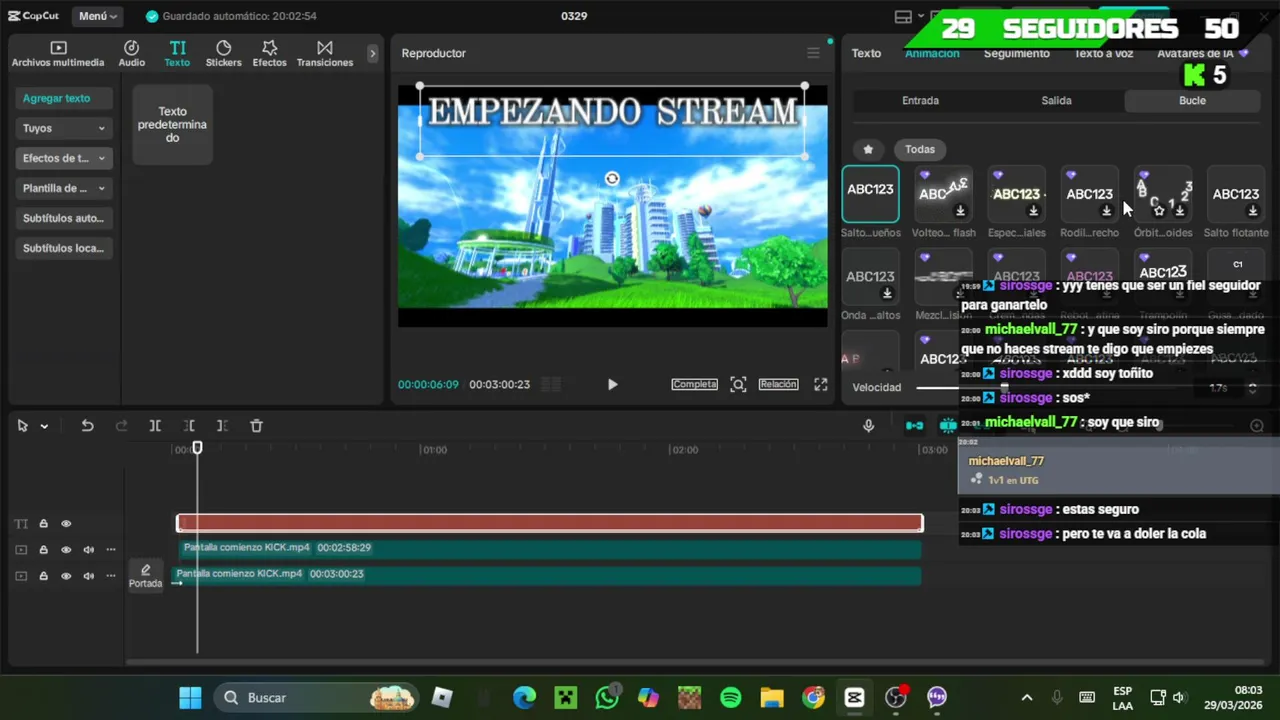Lock the 00:02:58:29 video track

pos(43,550)
